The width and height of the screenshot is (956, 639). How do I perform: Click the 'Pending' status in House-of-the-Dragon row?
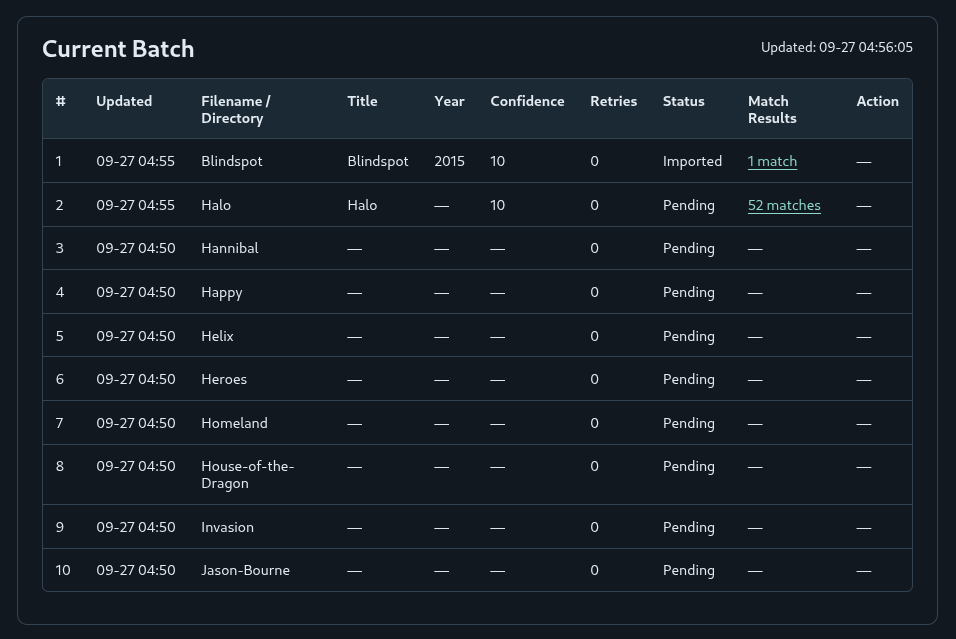click(x=688, y=466)
